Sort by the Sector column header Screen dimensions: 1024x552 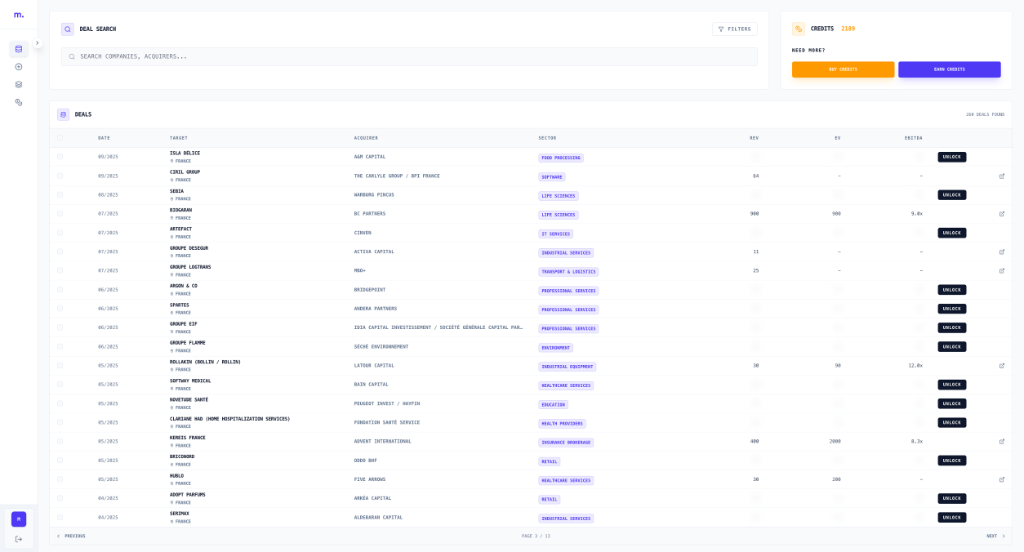click(547, 138)
